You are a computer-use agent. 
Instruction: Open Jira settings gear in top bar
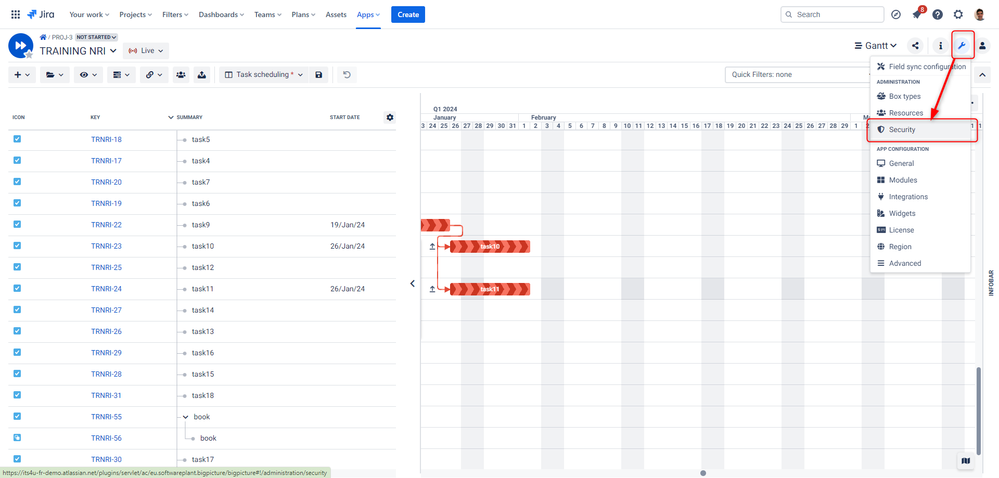click(958, 14)
